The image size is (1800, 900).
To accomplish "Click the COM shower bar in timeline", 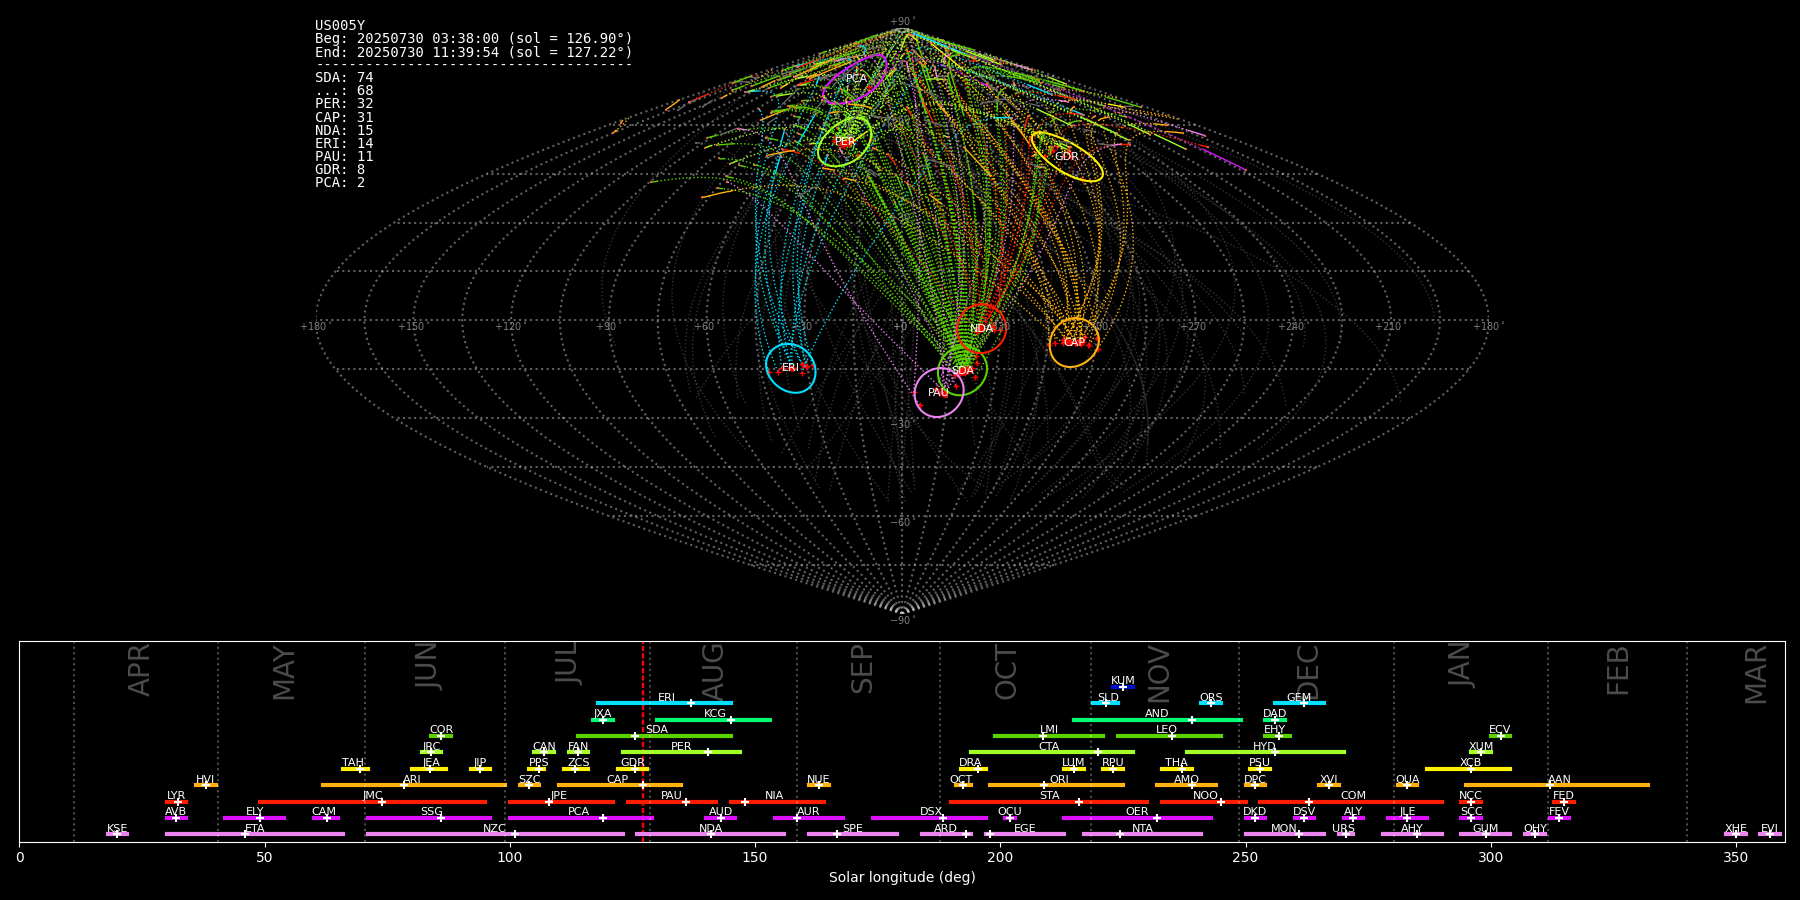I will click(x=1352, y=802).
